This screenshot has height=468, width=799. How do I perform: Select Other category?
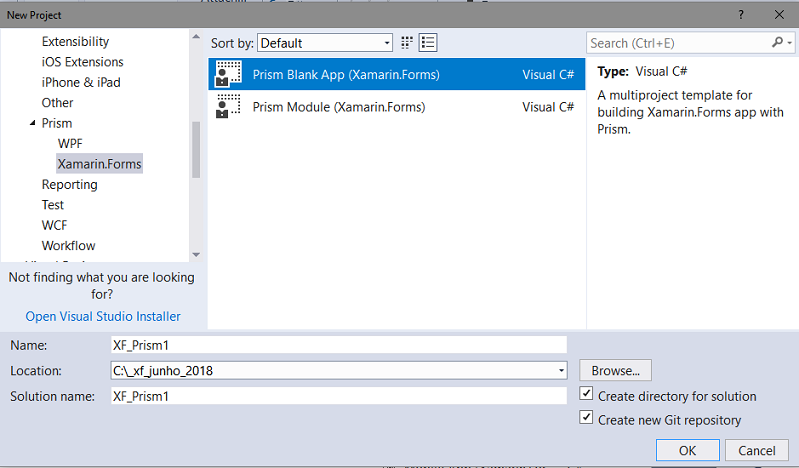58,102
